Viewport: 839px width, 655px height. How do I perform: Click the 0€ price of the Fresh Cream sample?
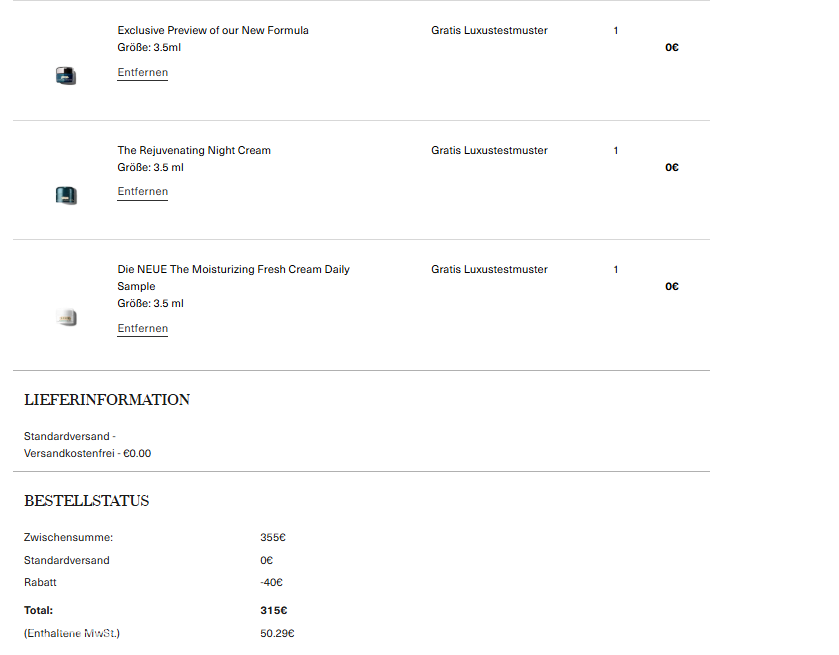[x=672, y=287]
